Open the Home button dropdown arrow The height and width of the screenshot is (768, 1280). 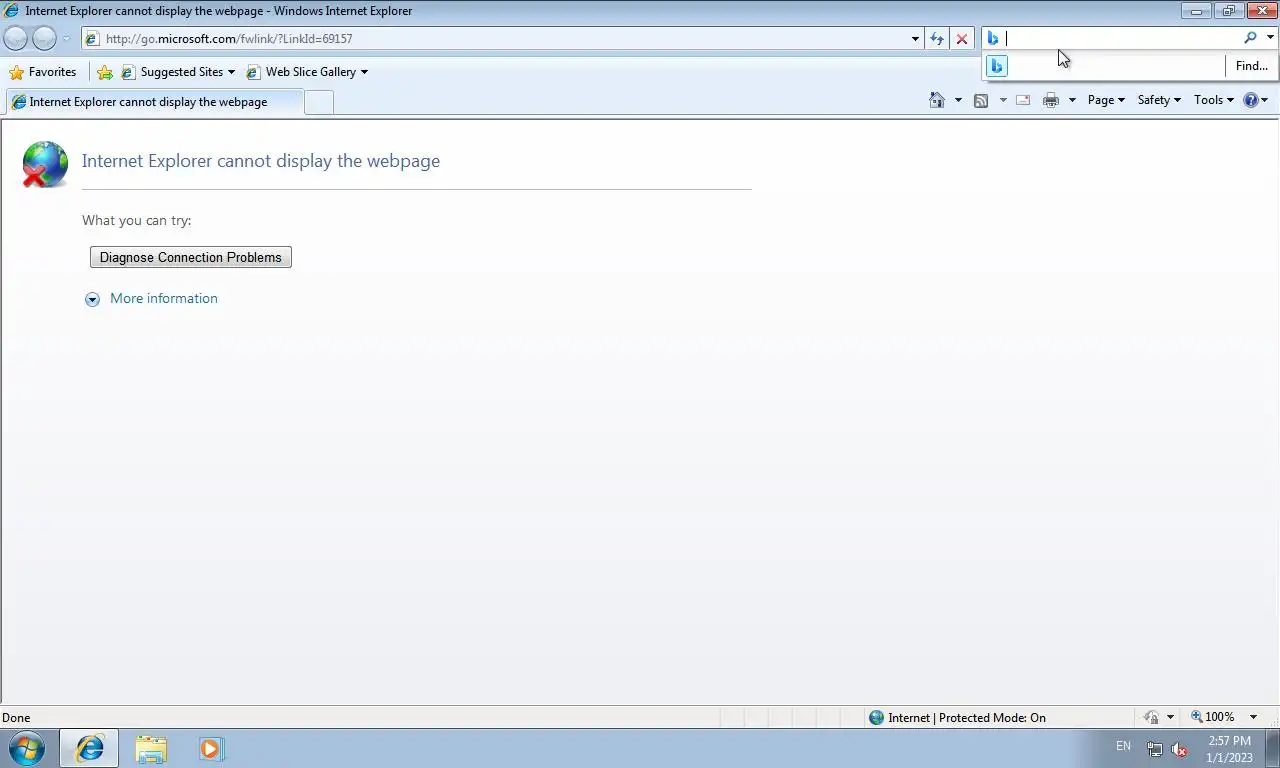(x=958, y=100)
